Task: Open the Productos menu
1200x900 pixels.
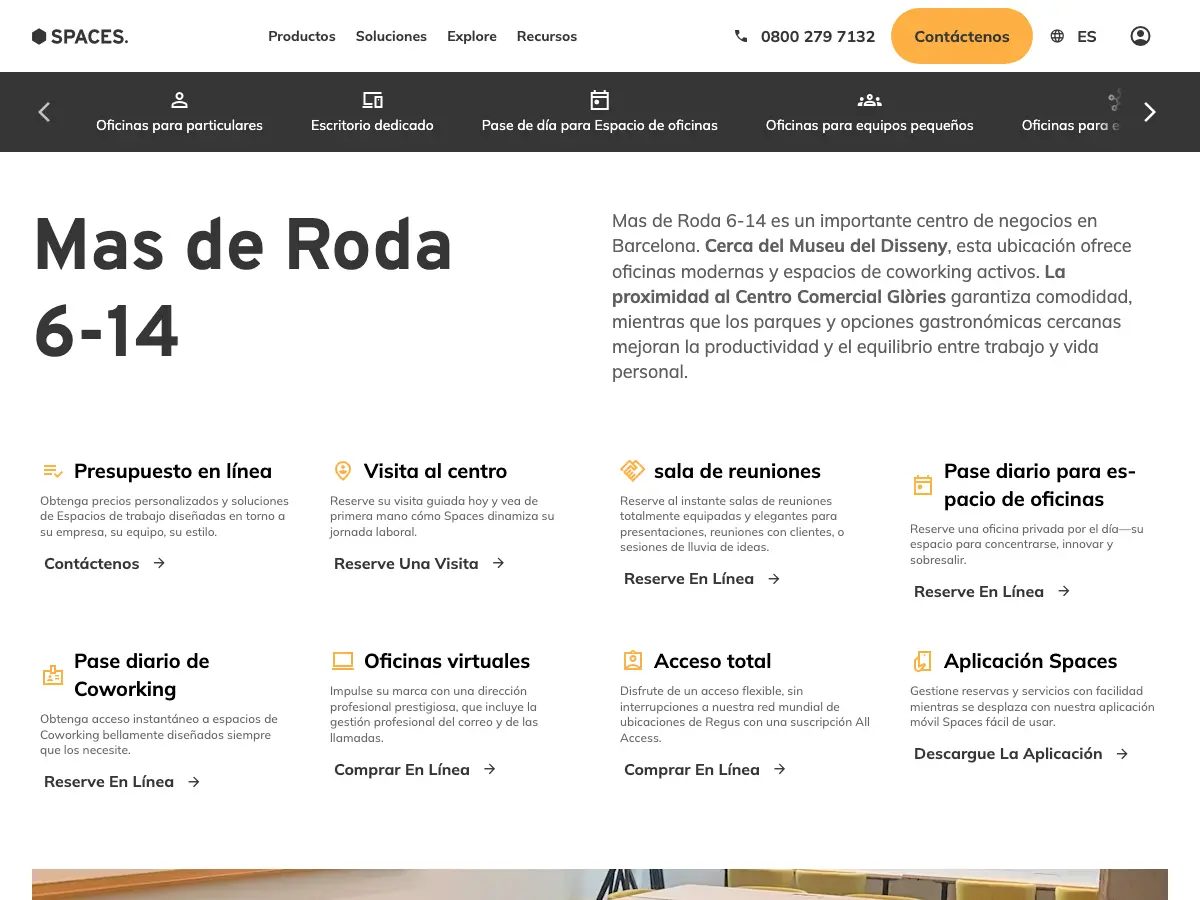Action: pyautogui.click(x=302, y=36)
